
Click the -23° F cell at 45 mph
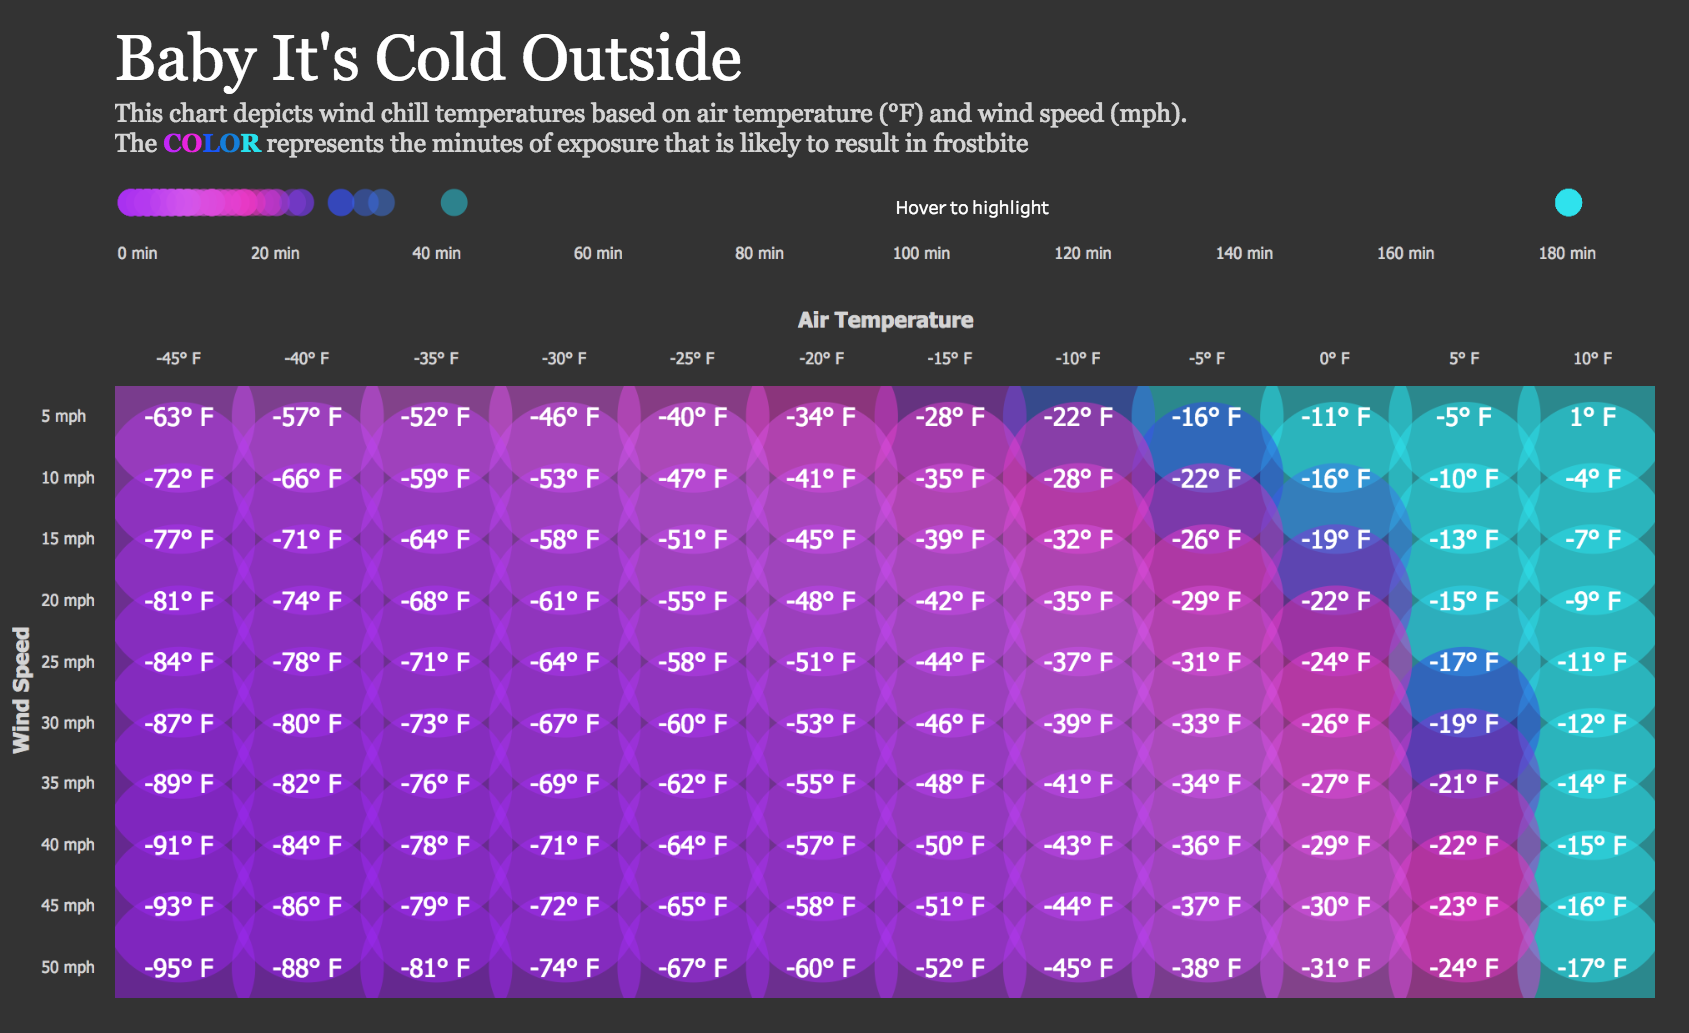point(1463,907)
